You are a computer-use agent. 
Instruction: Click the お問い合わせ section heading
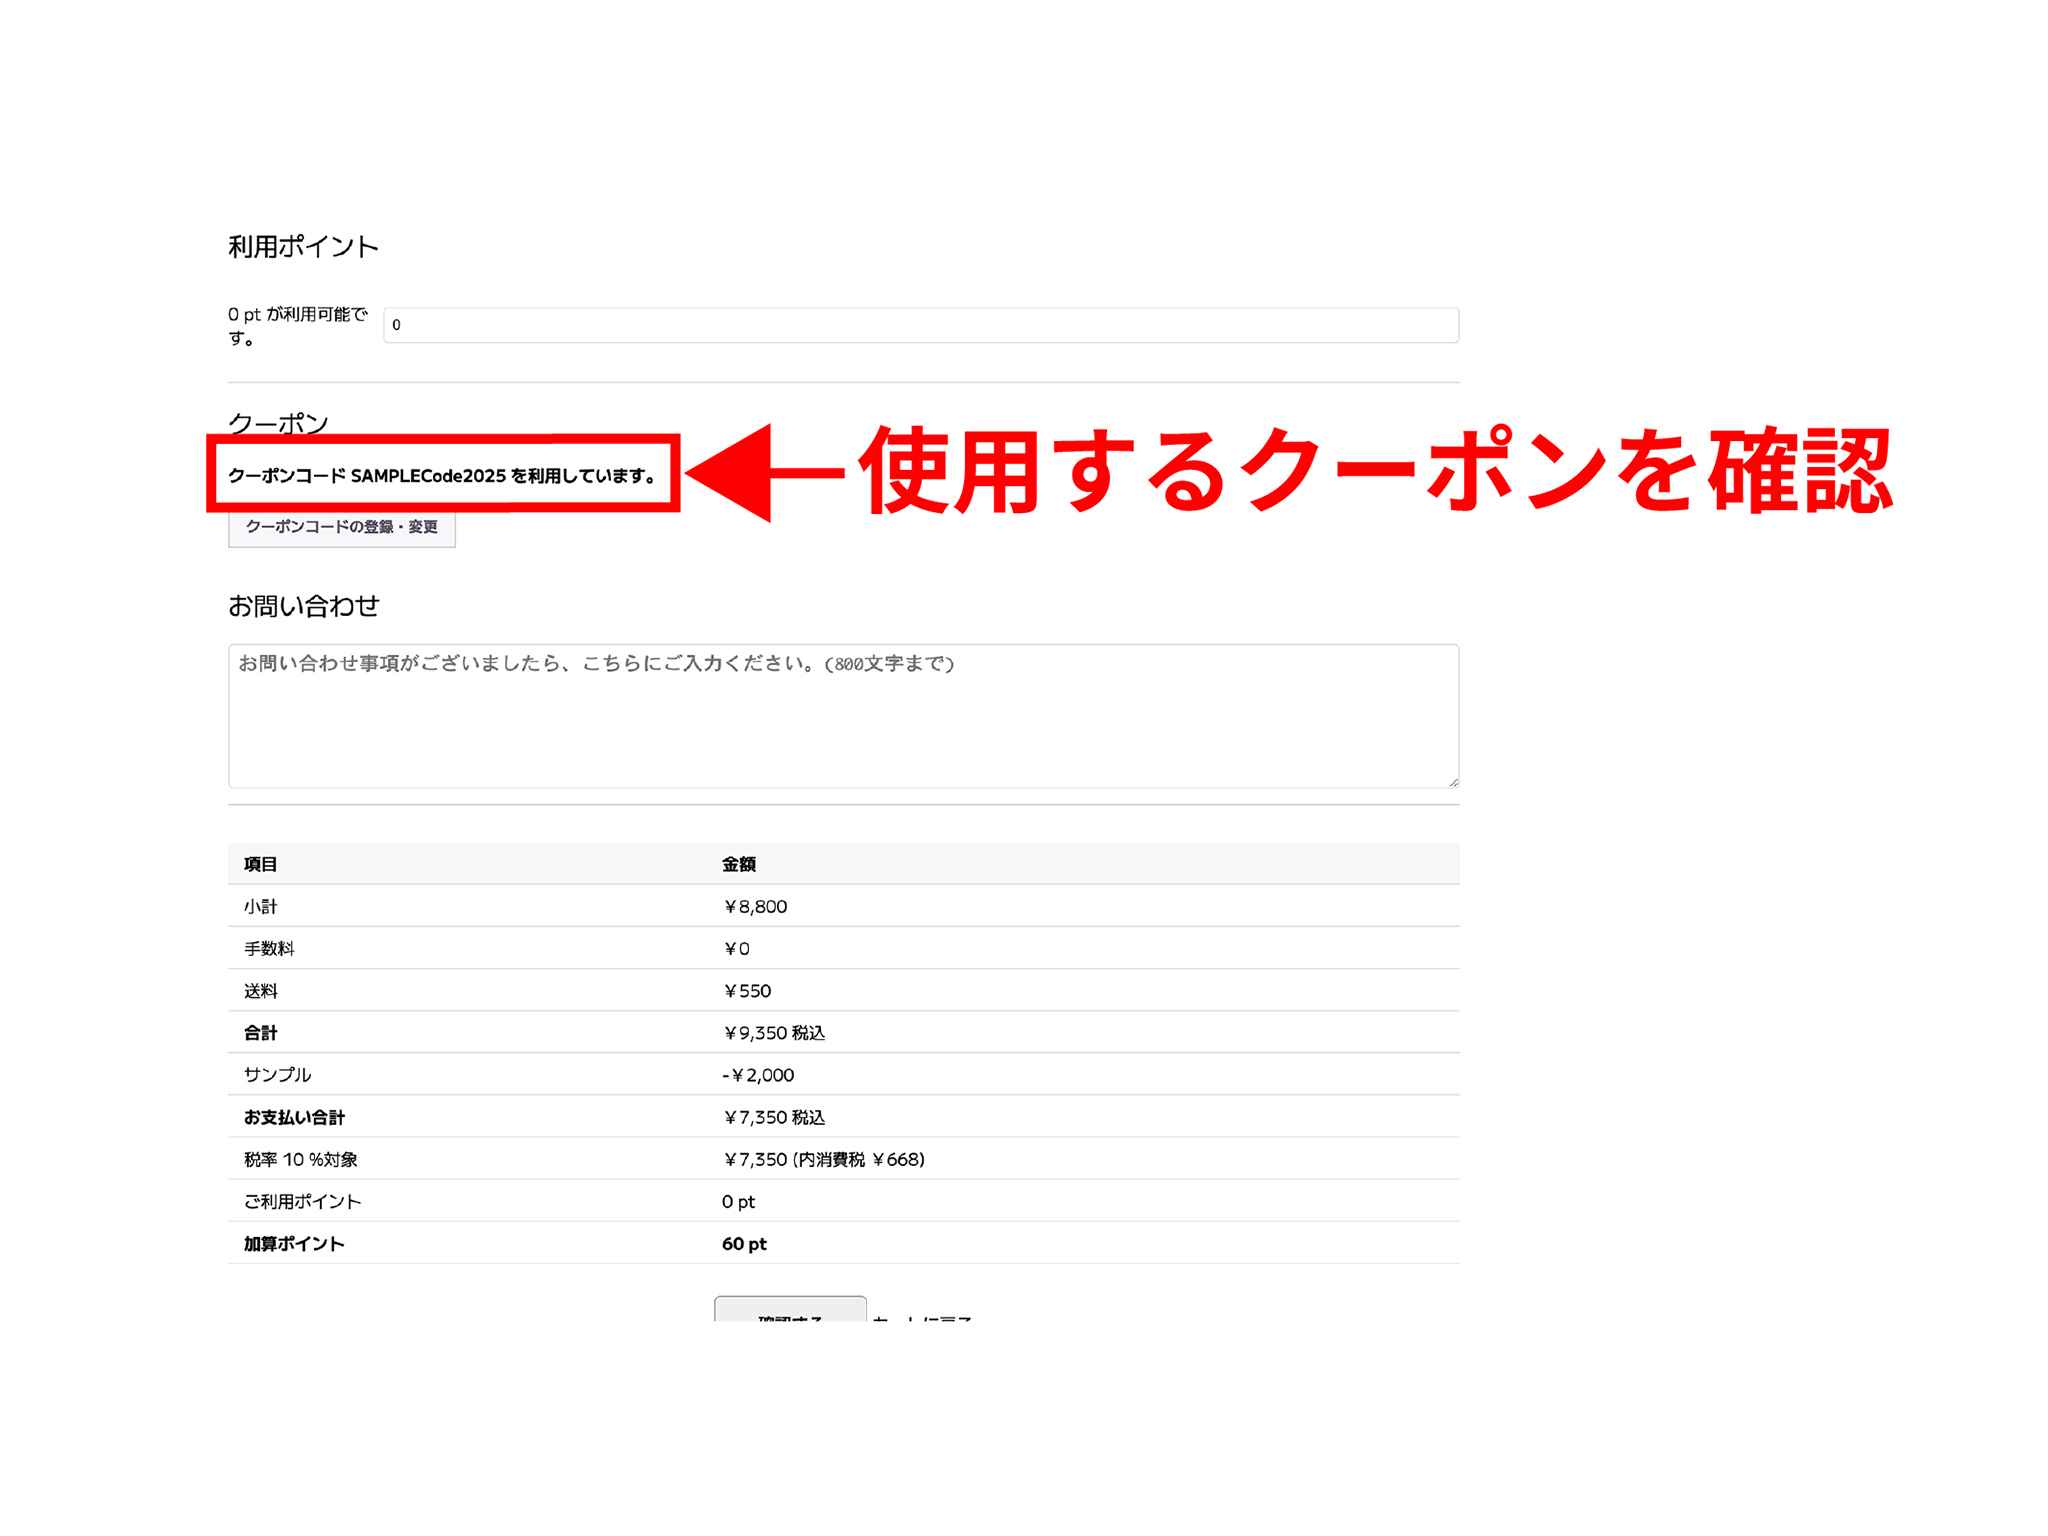[x=304, y=606]
